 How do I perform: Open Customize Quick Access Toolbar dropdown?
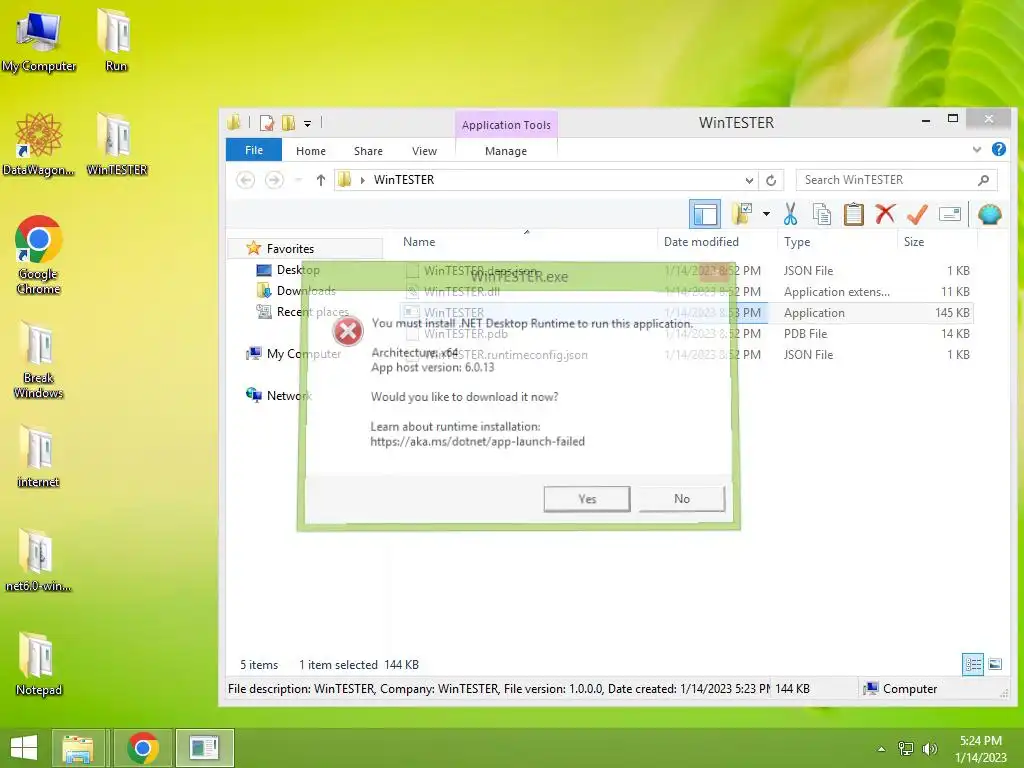click(x=307, y=123)
